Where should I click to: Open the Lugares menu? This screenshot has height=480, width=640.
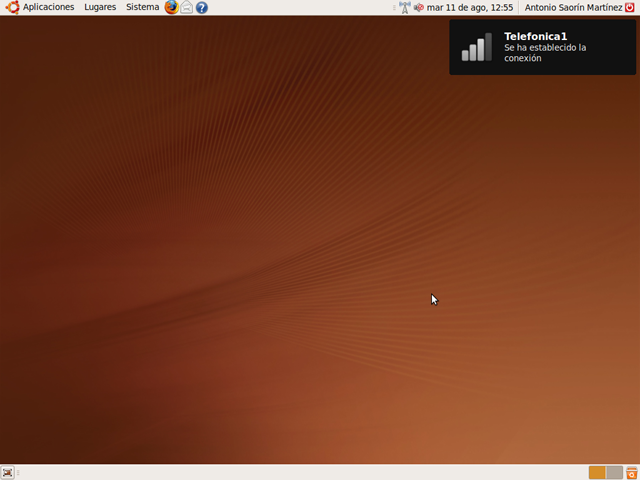coord(100,7)
